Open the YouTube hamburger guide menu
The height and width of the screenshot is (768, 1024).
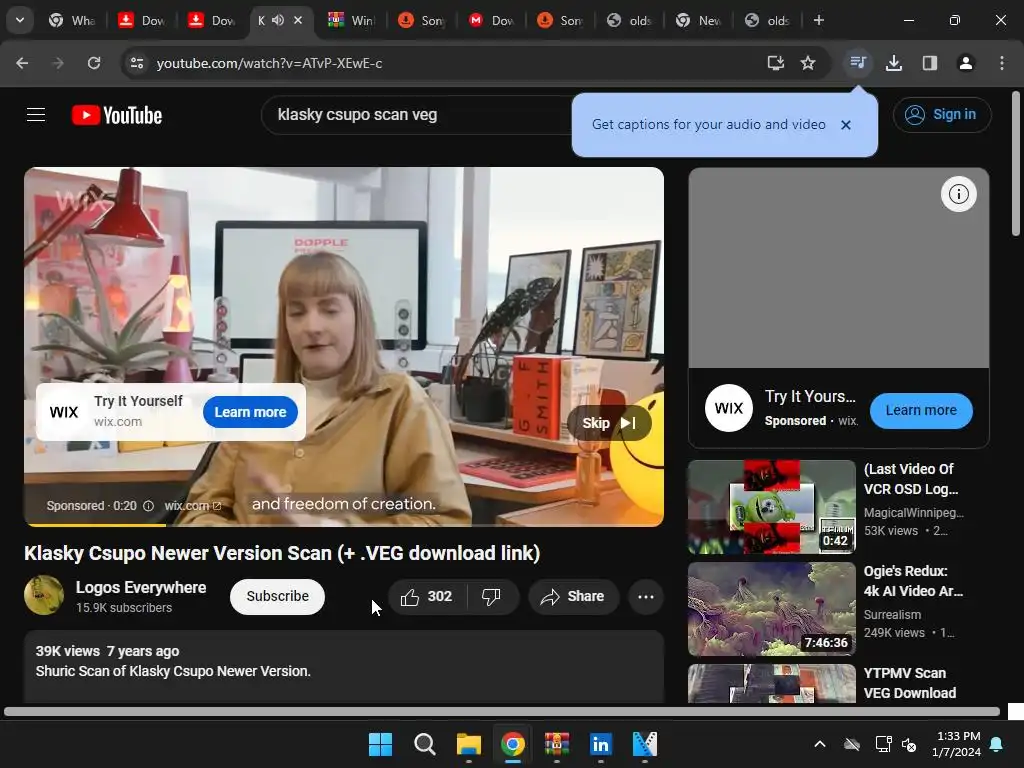(36, 115)
